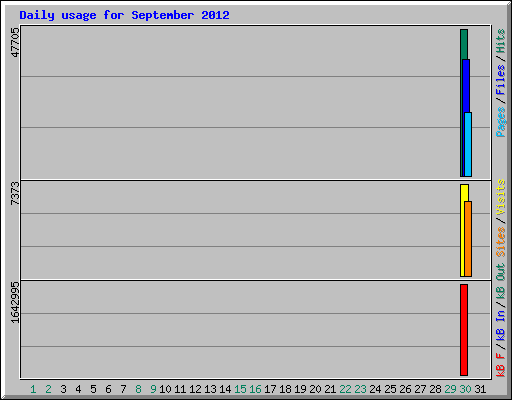Image resolution: width=512 pixels, height=400 pixels.
Task: Click day 14 on the x-axis
Action: click(x=225, y=389)
